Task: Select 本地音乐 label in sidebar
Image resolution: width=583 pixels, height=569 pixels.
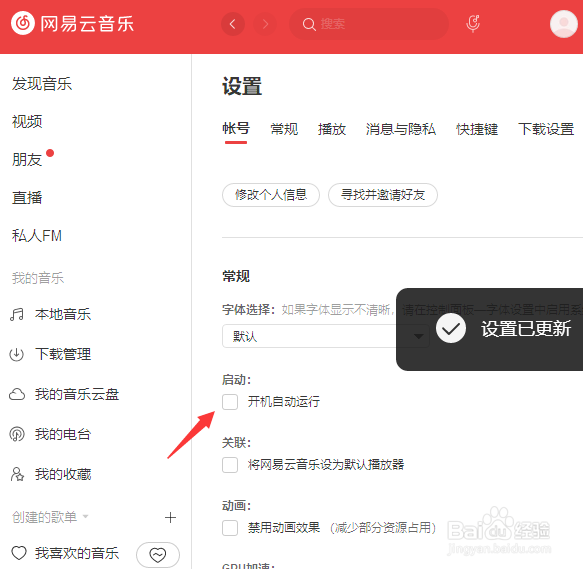Action: [x=63, y=315]
